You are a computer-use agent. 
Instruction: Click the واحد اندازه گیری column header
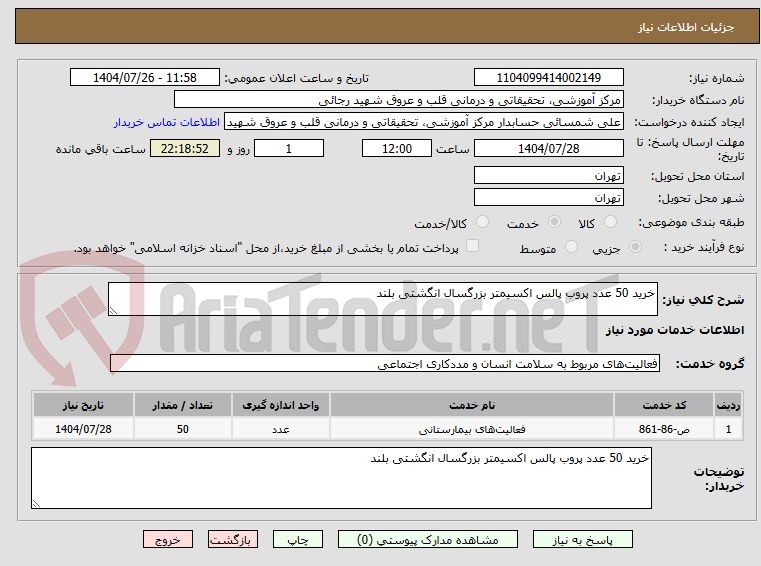click(281, 405)
